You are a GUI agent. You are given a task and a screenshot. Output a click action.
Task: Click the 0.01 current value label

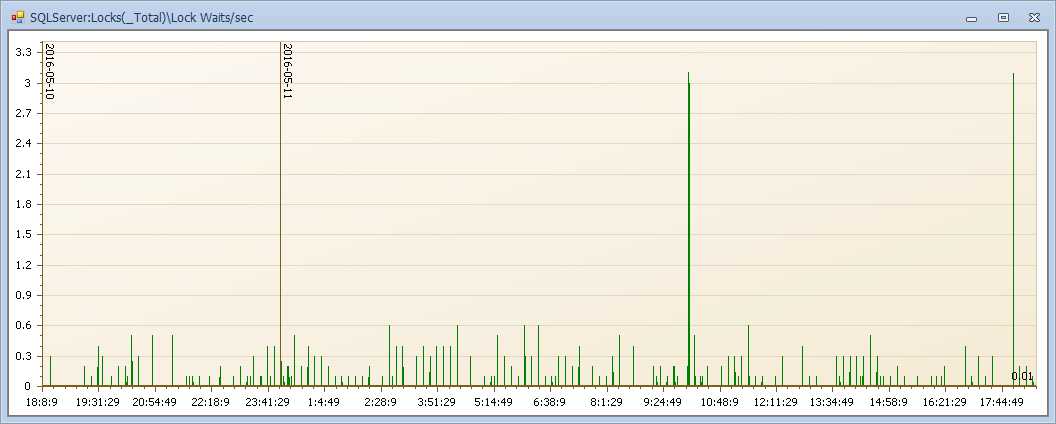(1022, 376)
